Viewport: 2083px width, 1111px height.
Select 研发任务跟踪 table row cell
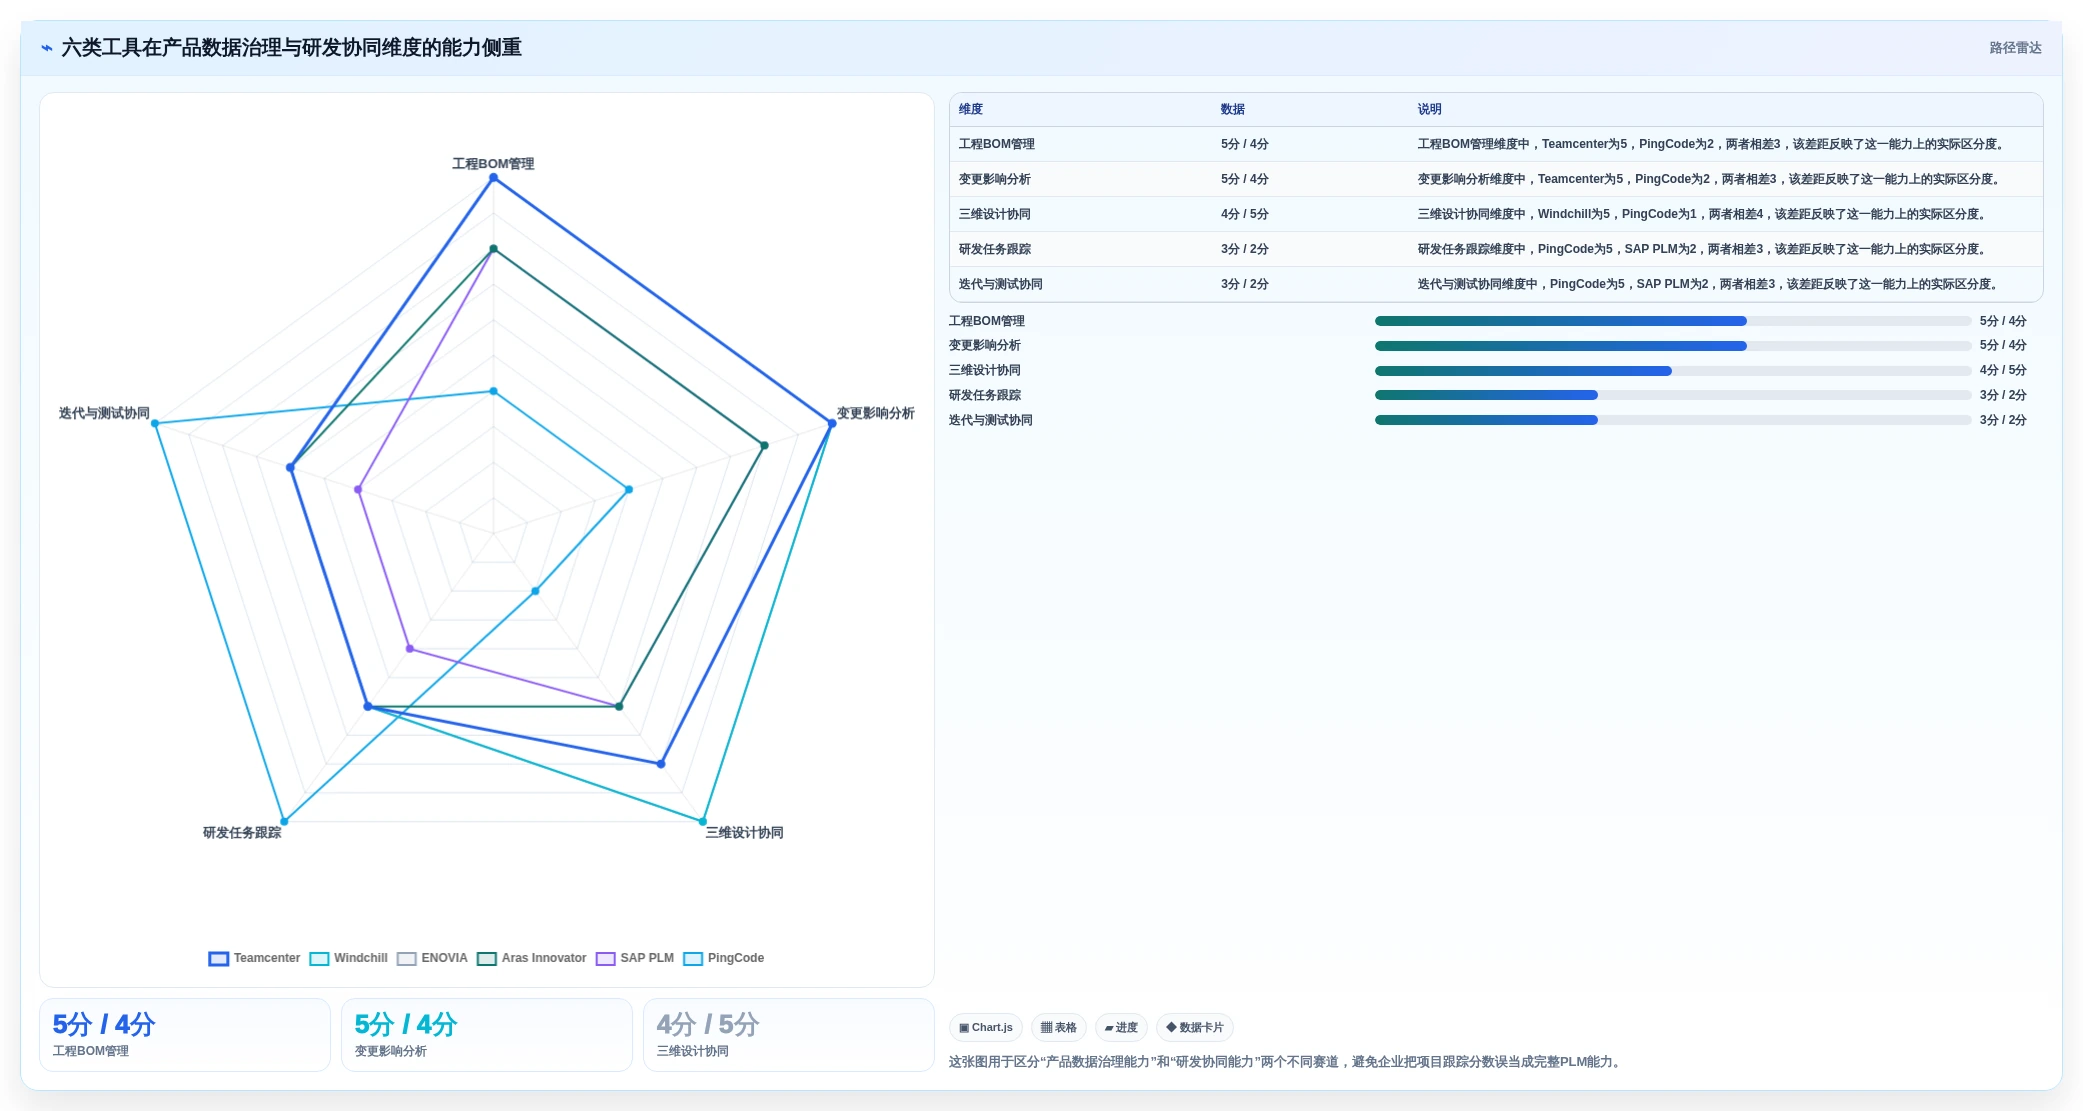click(995, 249)
